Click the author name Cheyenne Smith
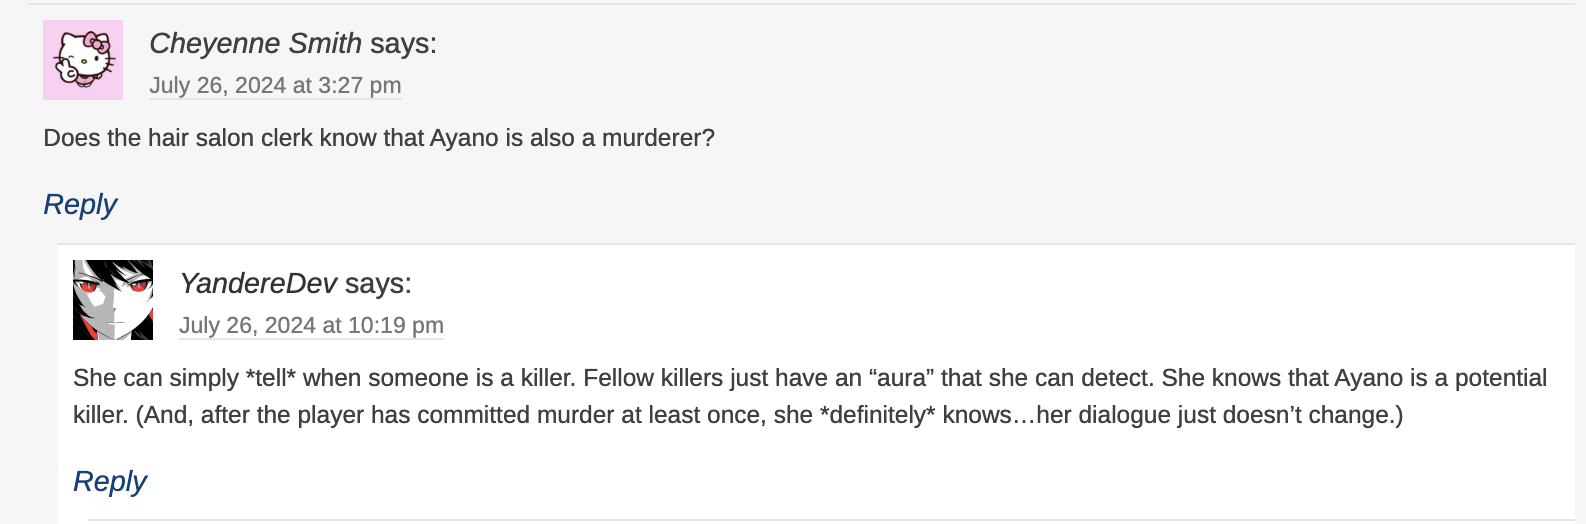The height and width of the screenshot is (524, 1586). pos(255,44)
